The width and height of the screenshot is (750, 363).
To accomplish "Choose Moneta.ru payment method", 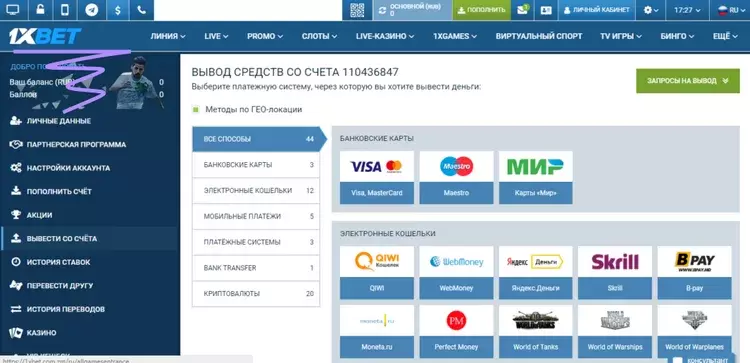I will 377,331.
